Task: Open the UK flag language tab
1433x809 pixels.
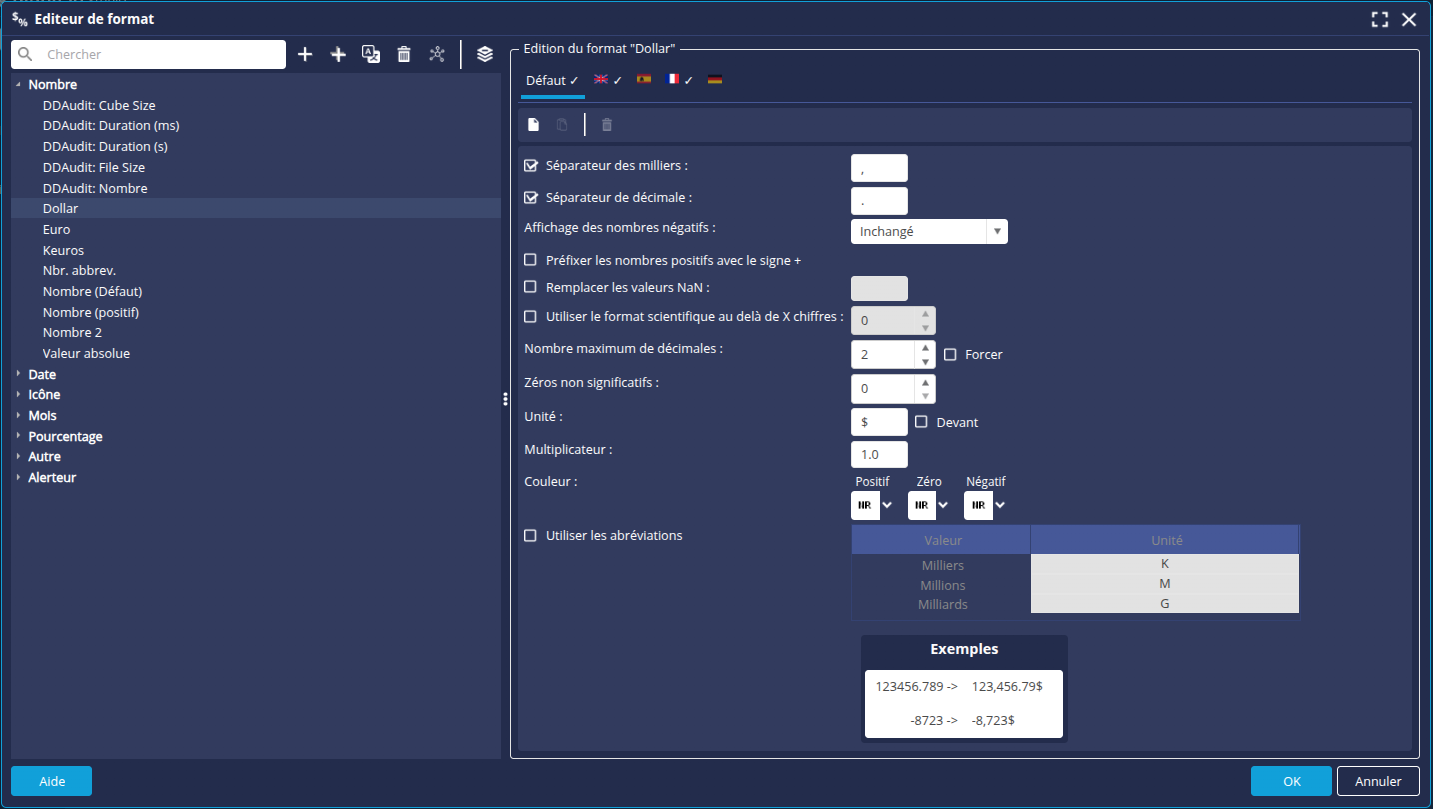Action: pyautogui.click(x=599, y=78)
